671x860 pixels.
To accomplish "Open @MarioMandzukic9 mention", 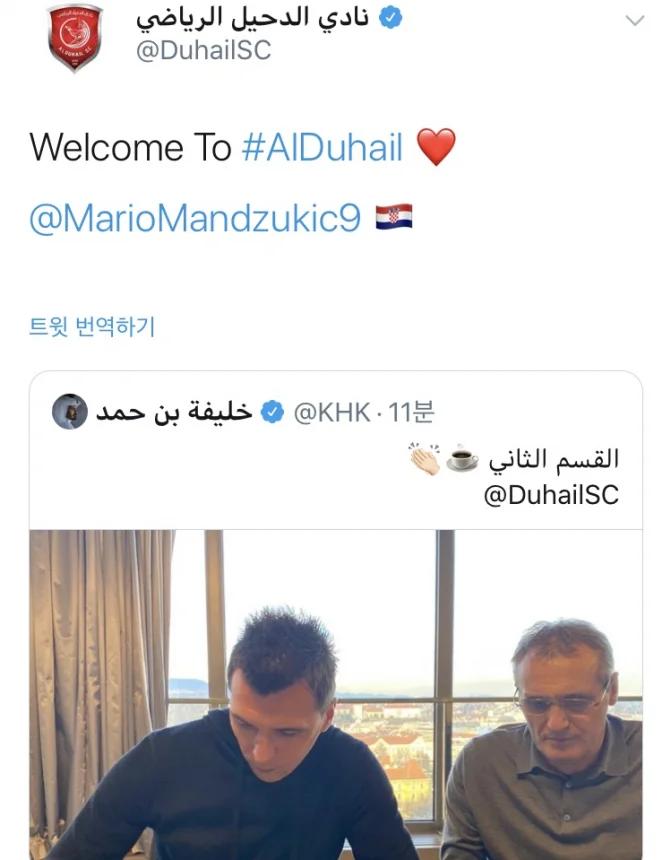I will [x=195, y=218].
